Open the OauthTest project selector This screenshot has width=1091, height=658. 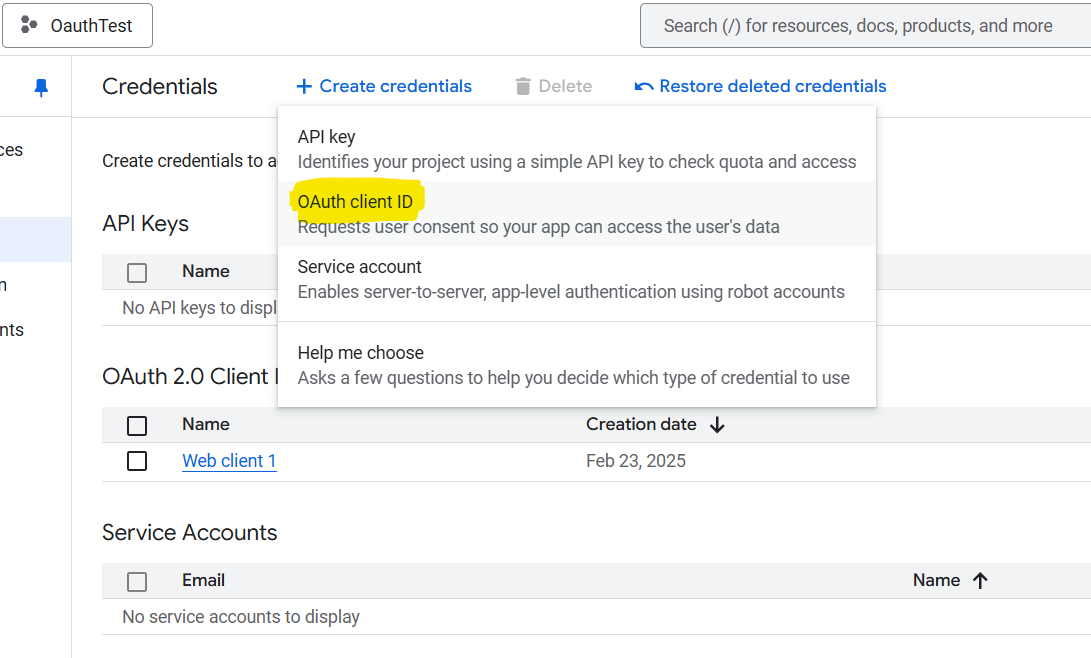coord(78,26)
